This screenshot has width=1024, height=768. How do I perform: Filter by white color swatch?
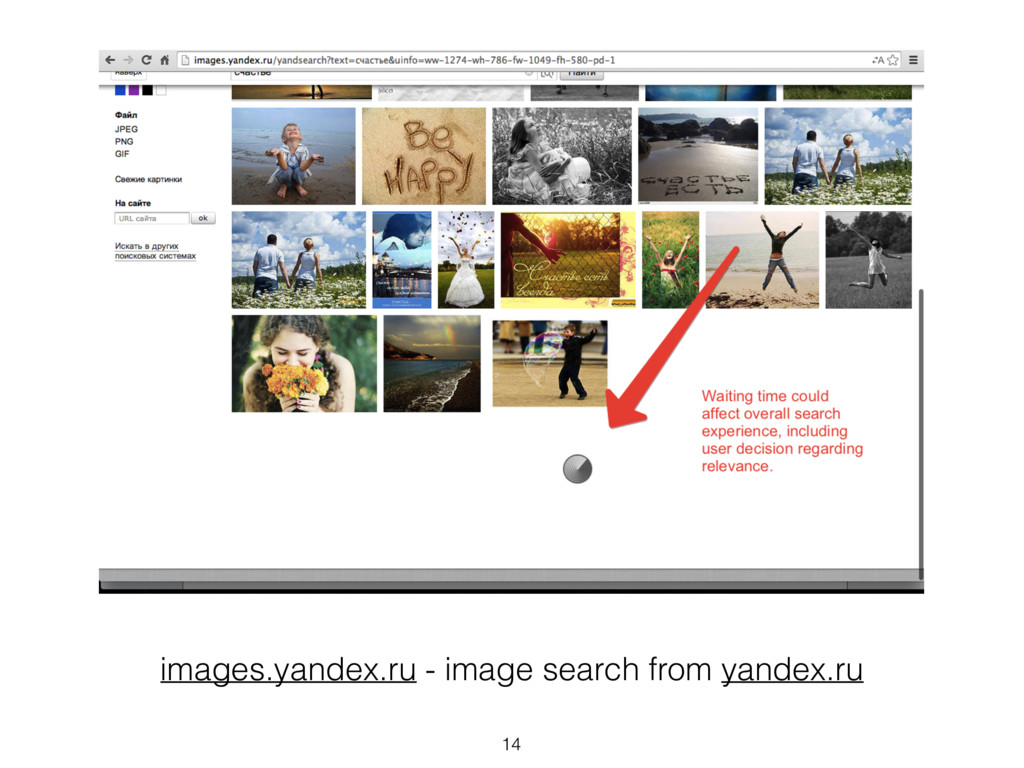coord(161,90)
